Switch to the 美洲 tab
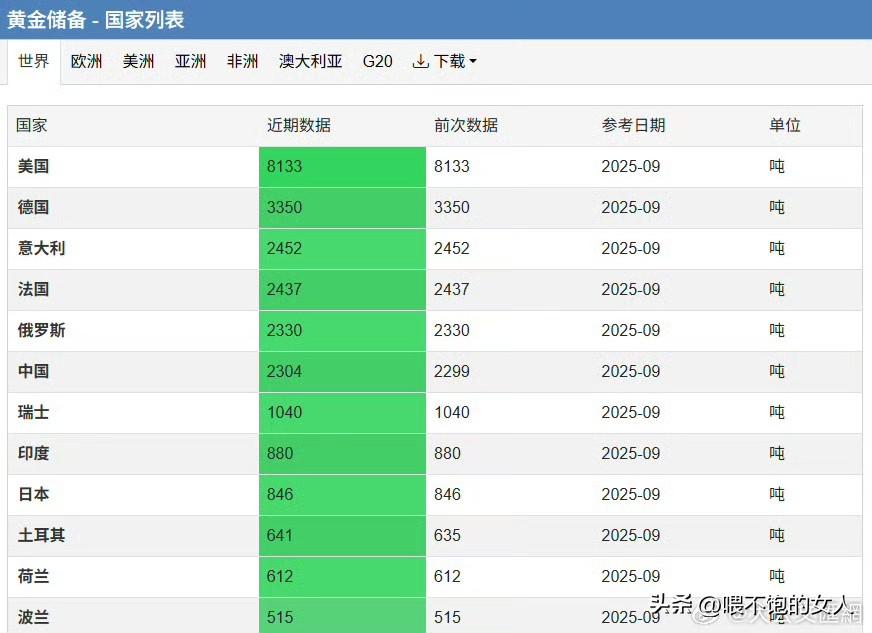 click(x=138, y=61)
